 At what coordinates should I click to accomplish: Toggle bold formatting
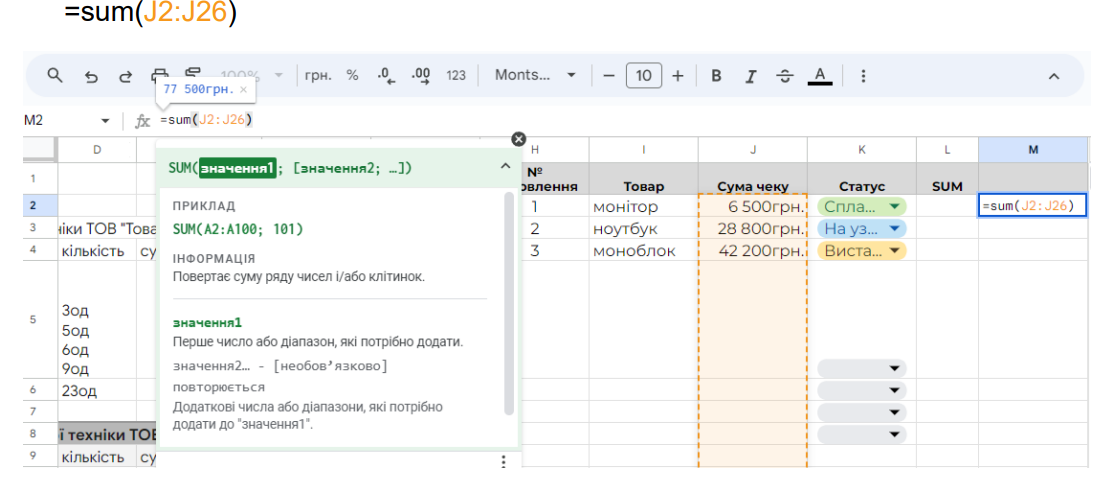click(x=716, y=76)
